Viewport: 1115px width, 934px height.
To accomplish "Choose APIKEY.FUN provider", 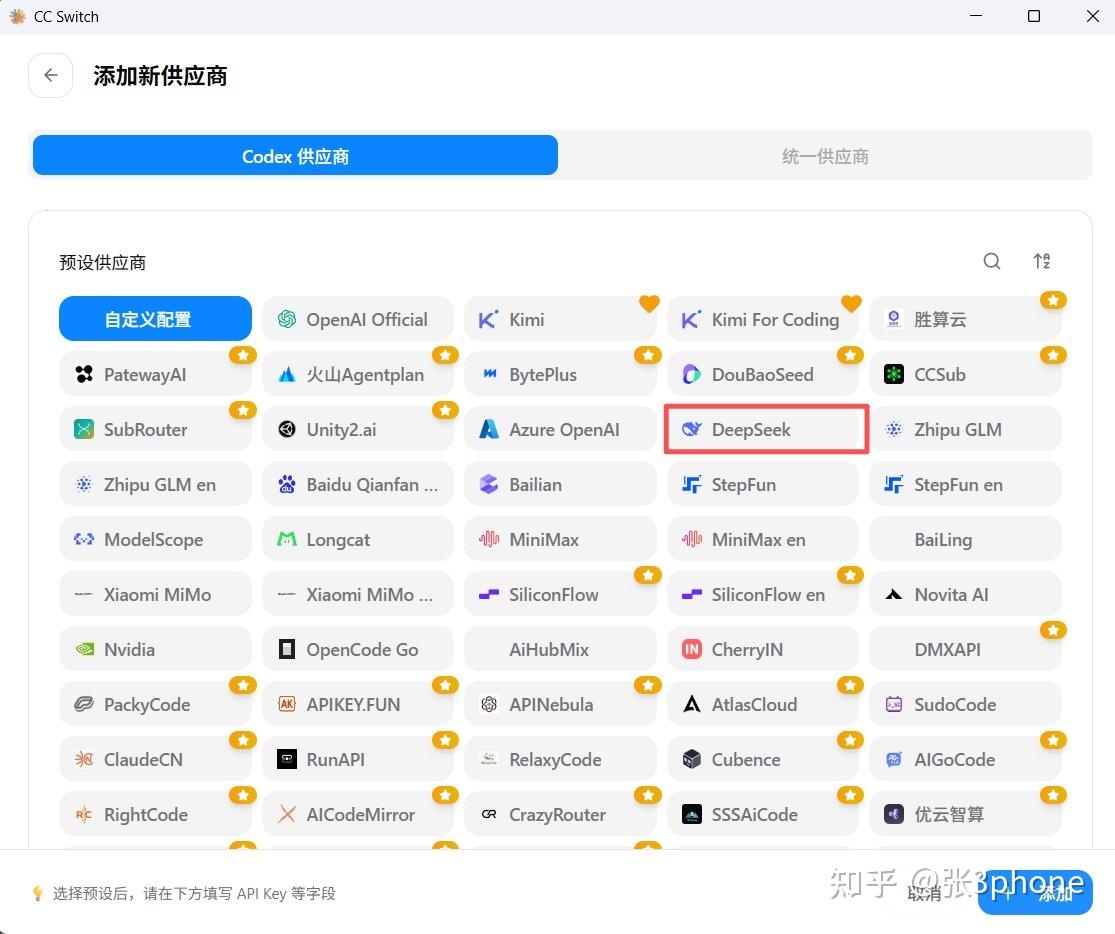I will point(358,704).
